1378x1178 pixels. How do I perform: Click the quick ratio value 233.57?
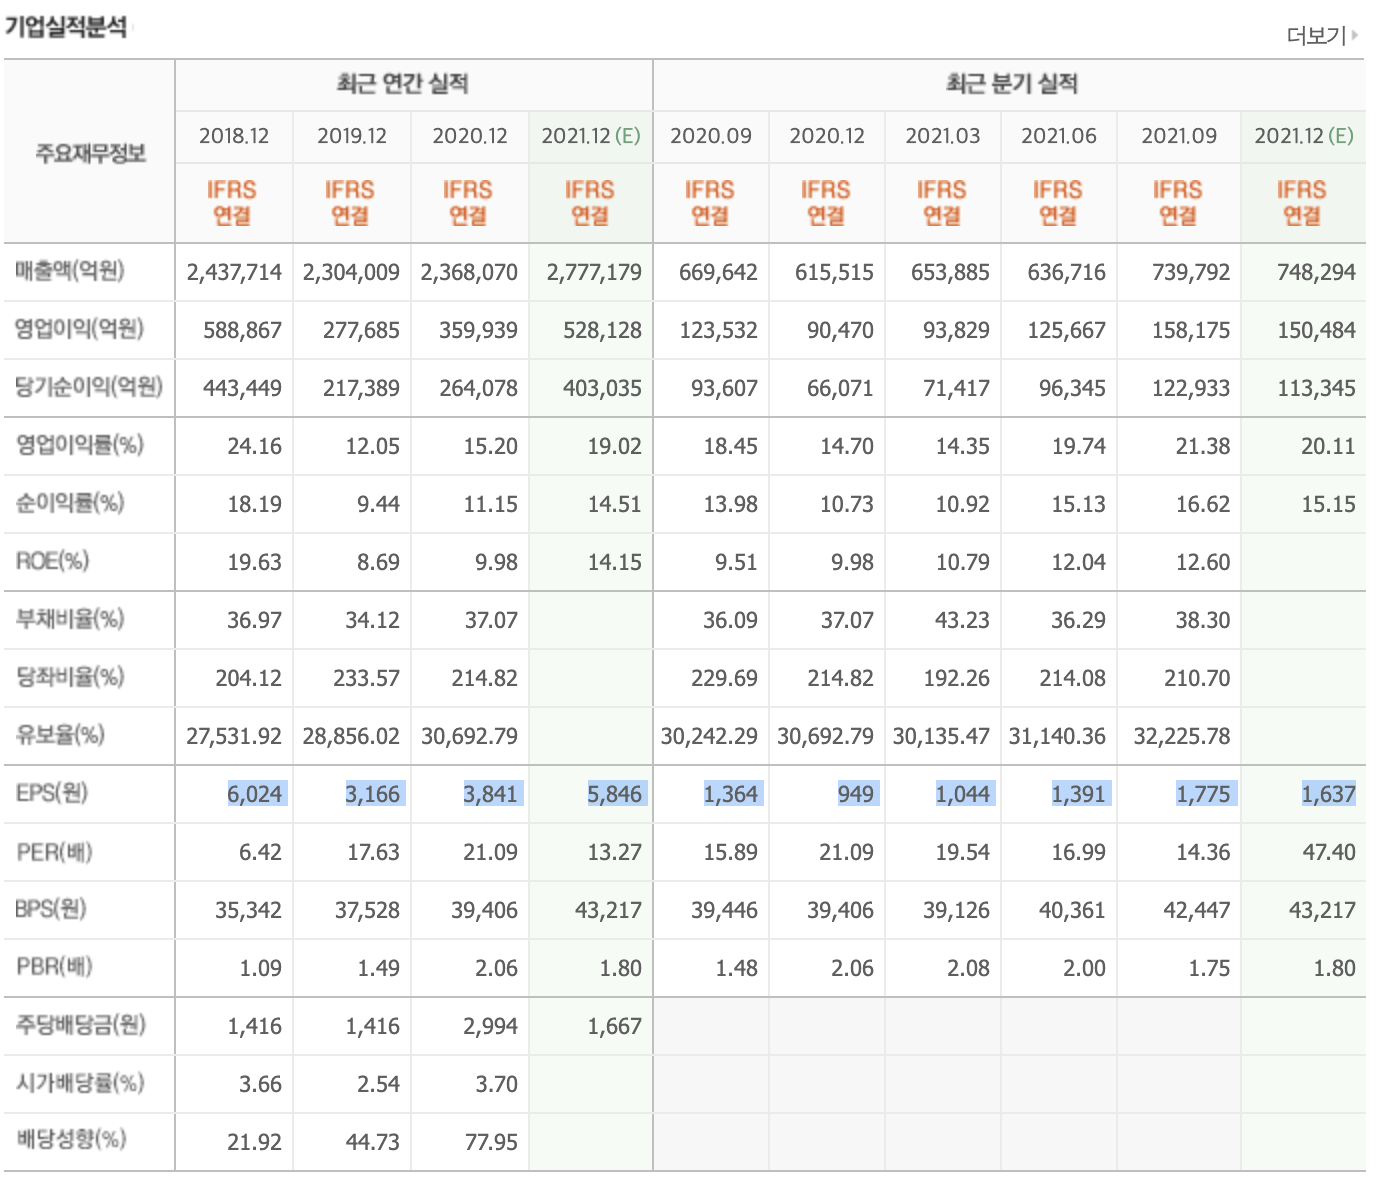coord(366,678)
